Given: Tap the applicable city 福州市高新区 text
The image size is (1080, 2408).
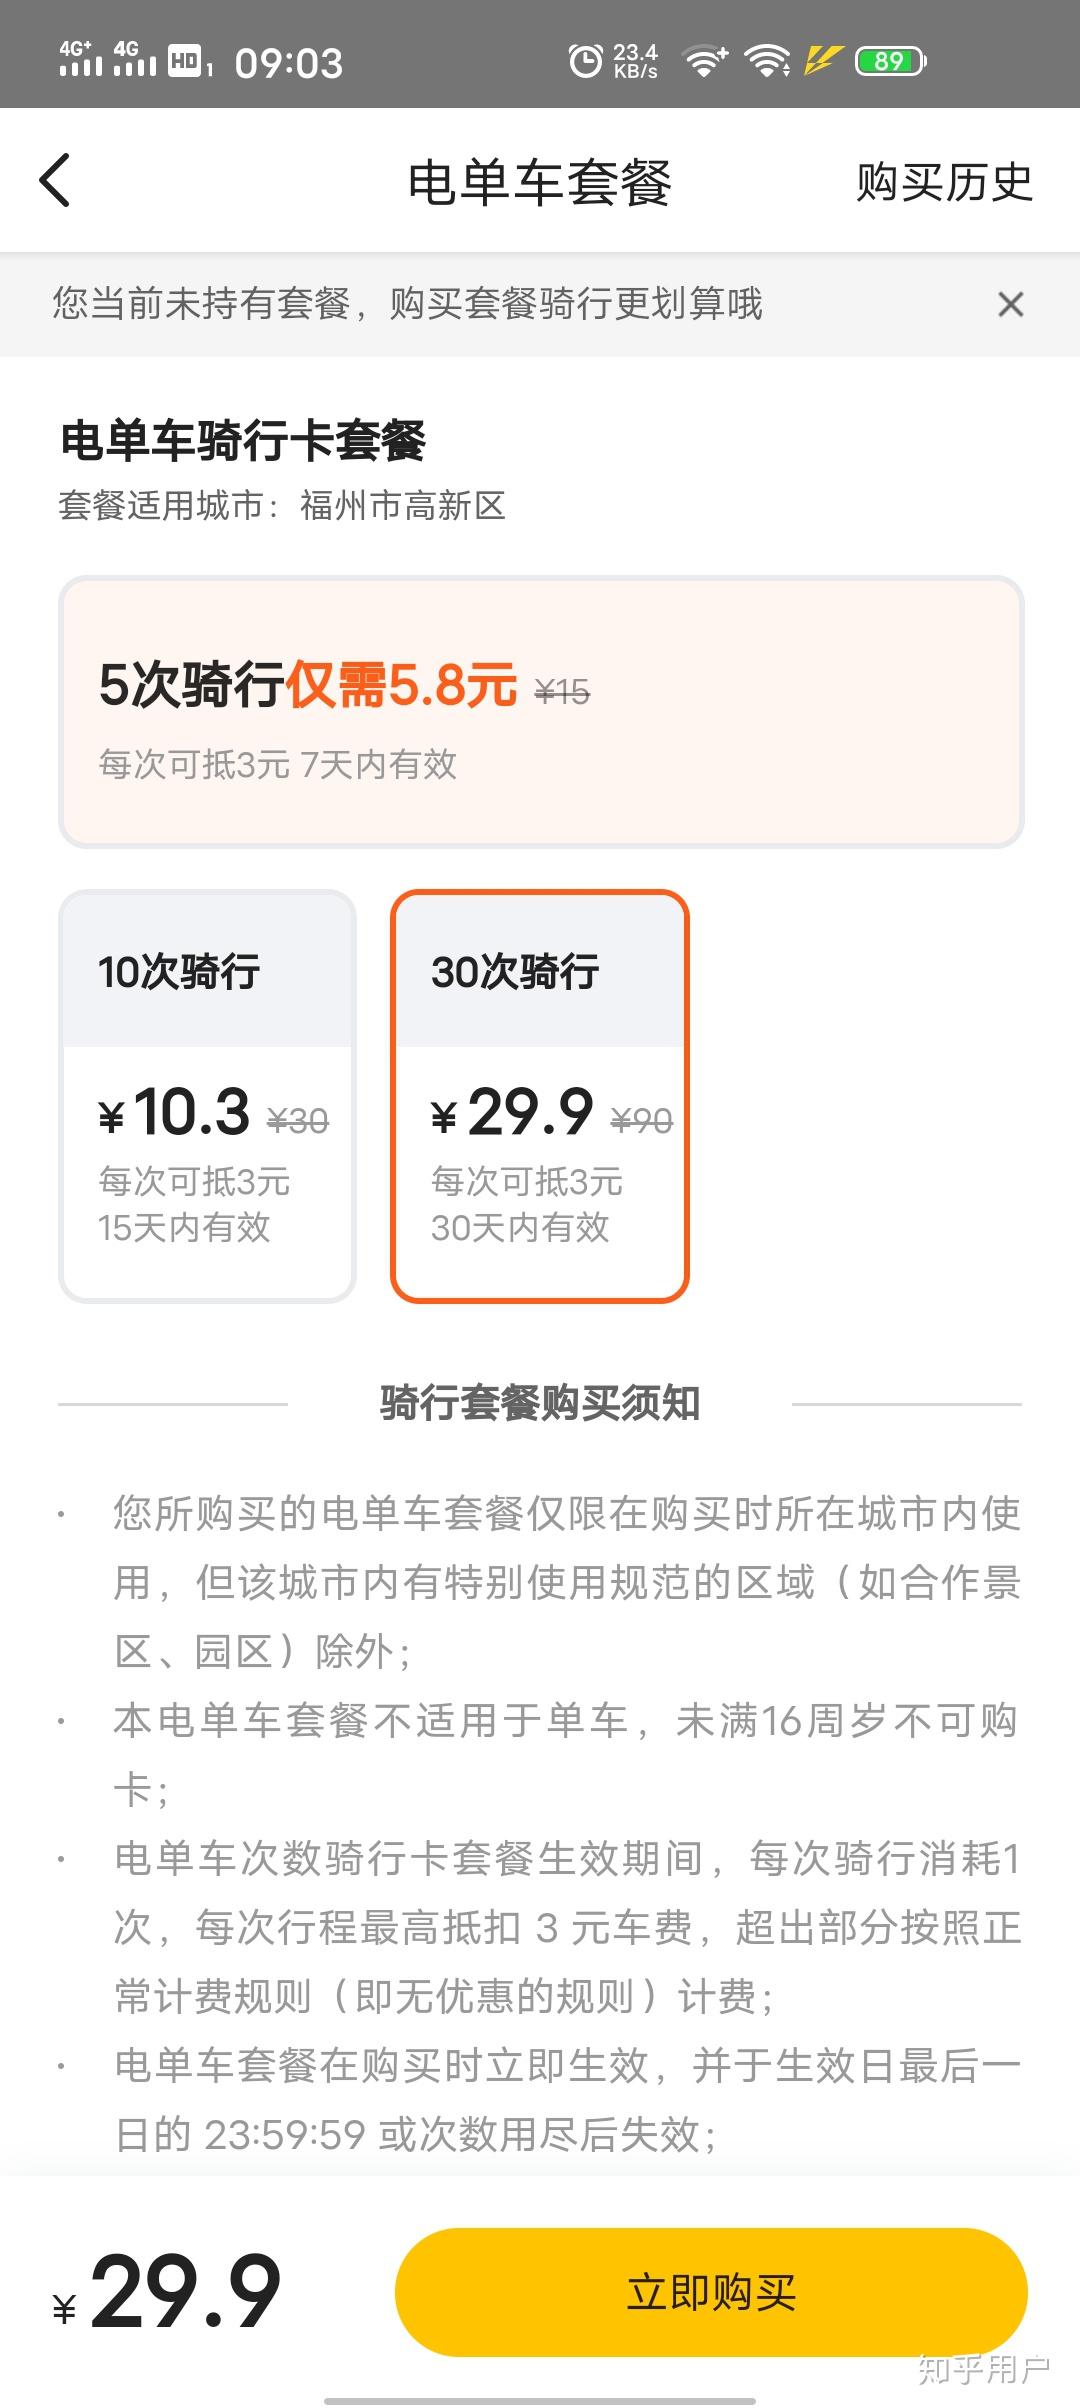Looking at the screenshot, I should click(x=402, y=506).
